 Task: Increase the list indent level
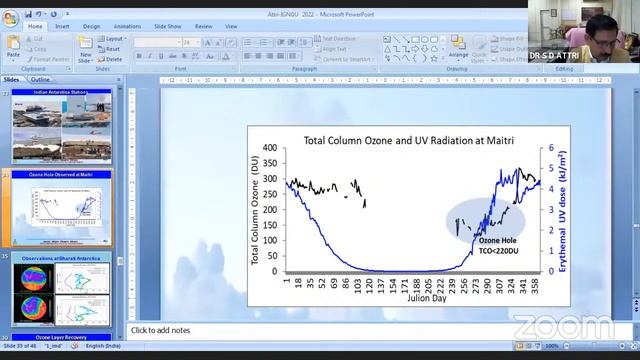[x=291, y=42]
